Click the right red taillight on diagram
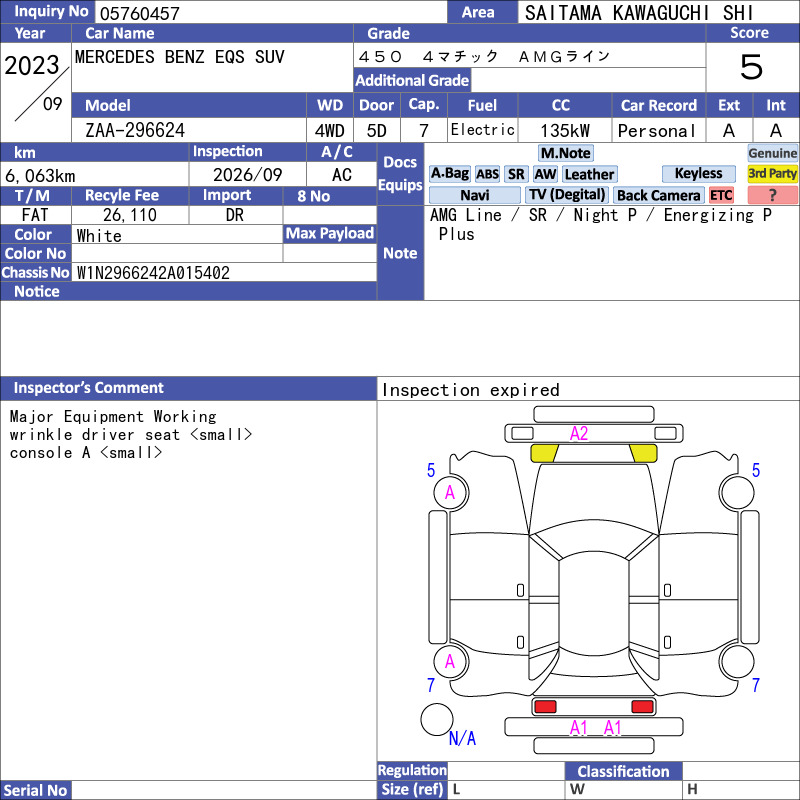This screenshot has width=800, height=800. (642, 707)
